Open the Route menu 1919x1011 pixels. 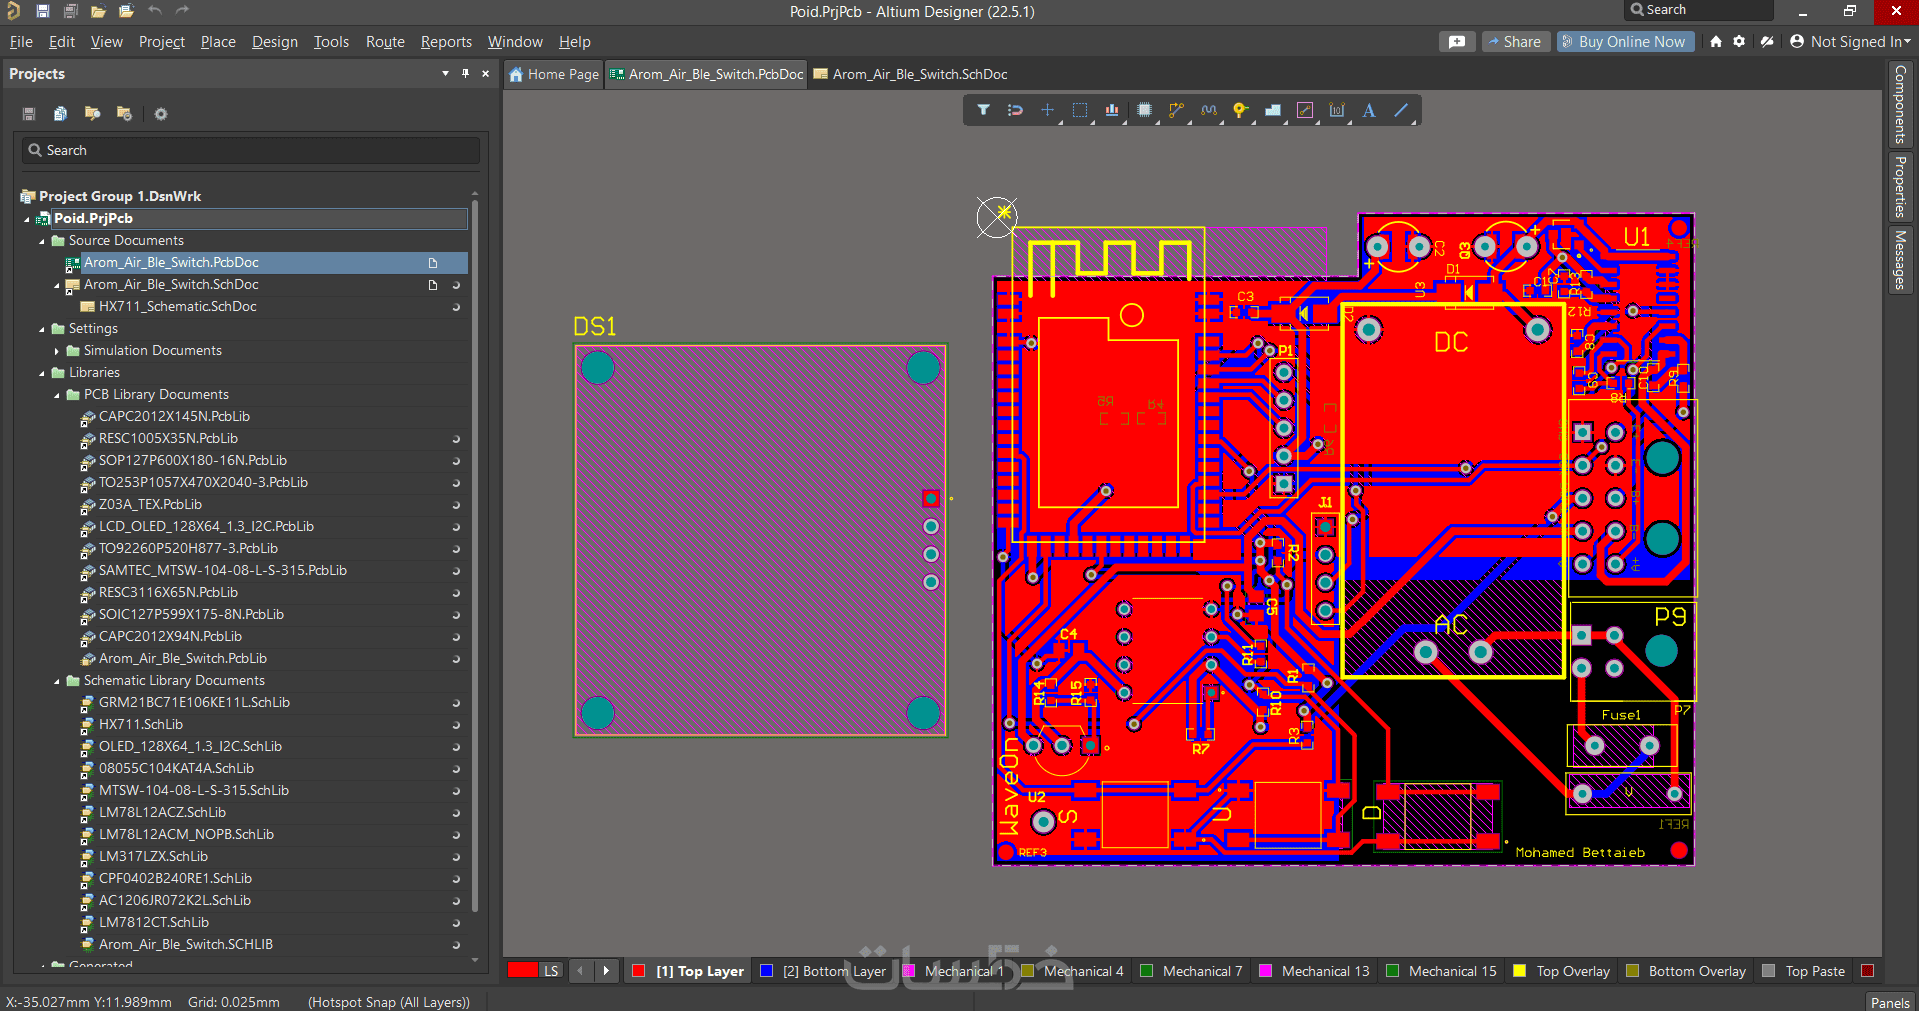click(385, 42)
